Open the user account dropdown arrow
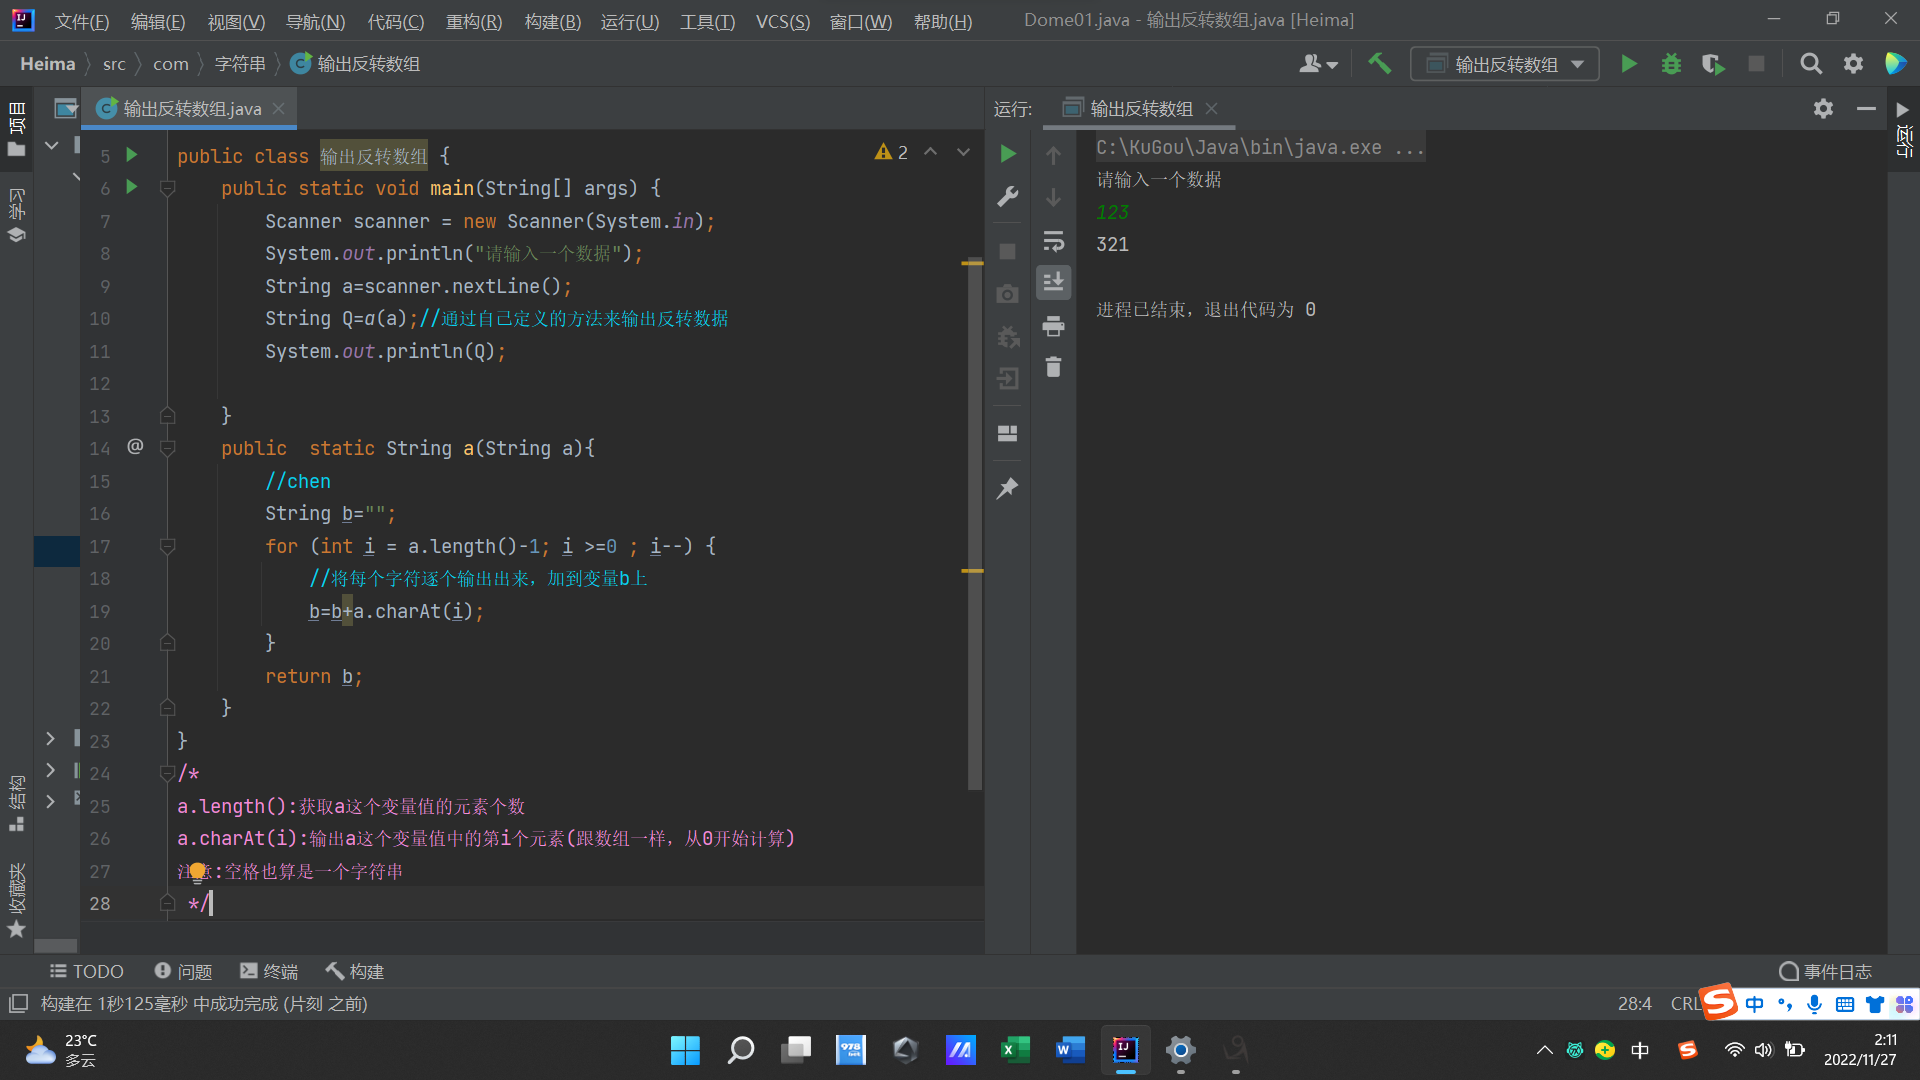 [x=1332, y=65]
